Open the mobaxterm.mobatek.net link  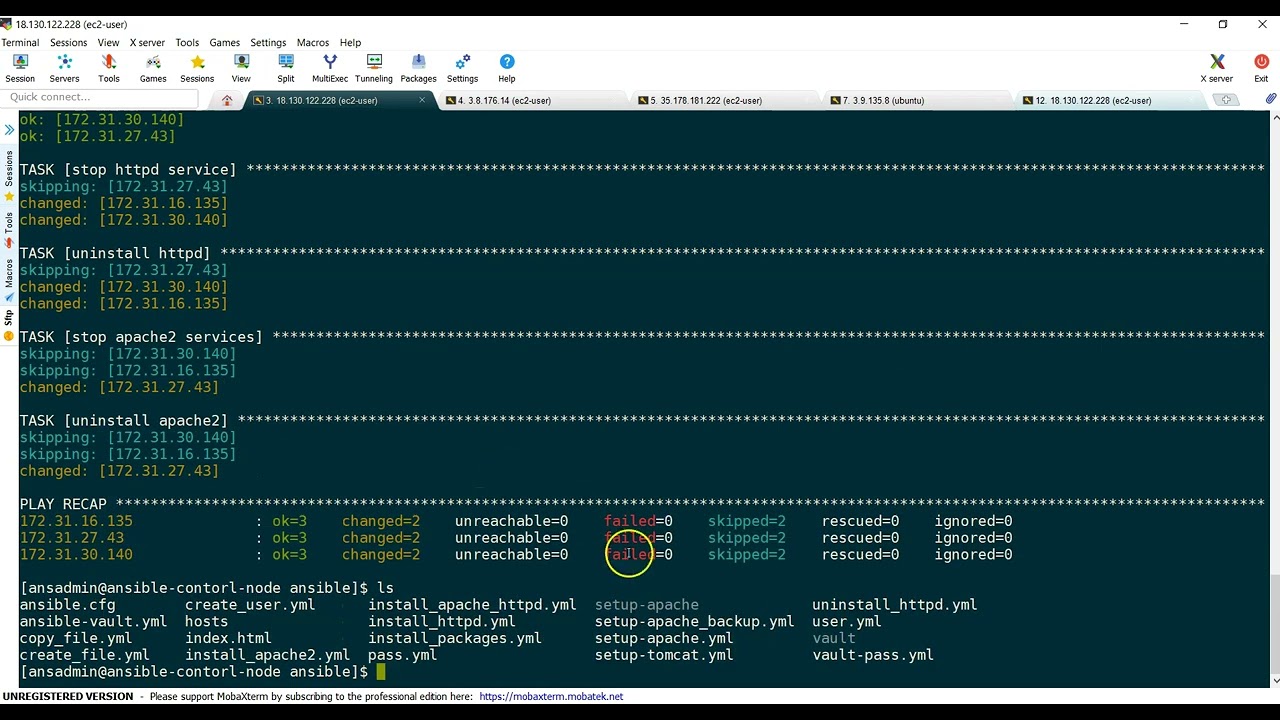click(551, 696)
